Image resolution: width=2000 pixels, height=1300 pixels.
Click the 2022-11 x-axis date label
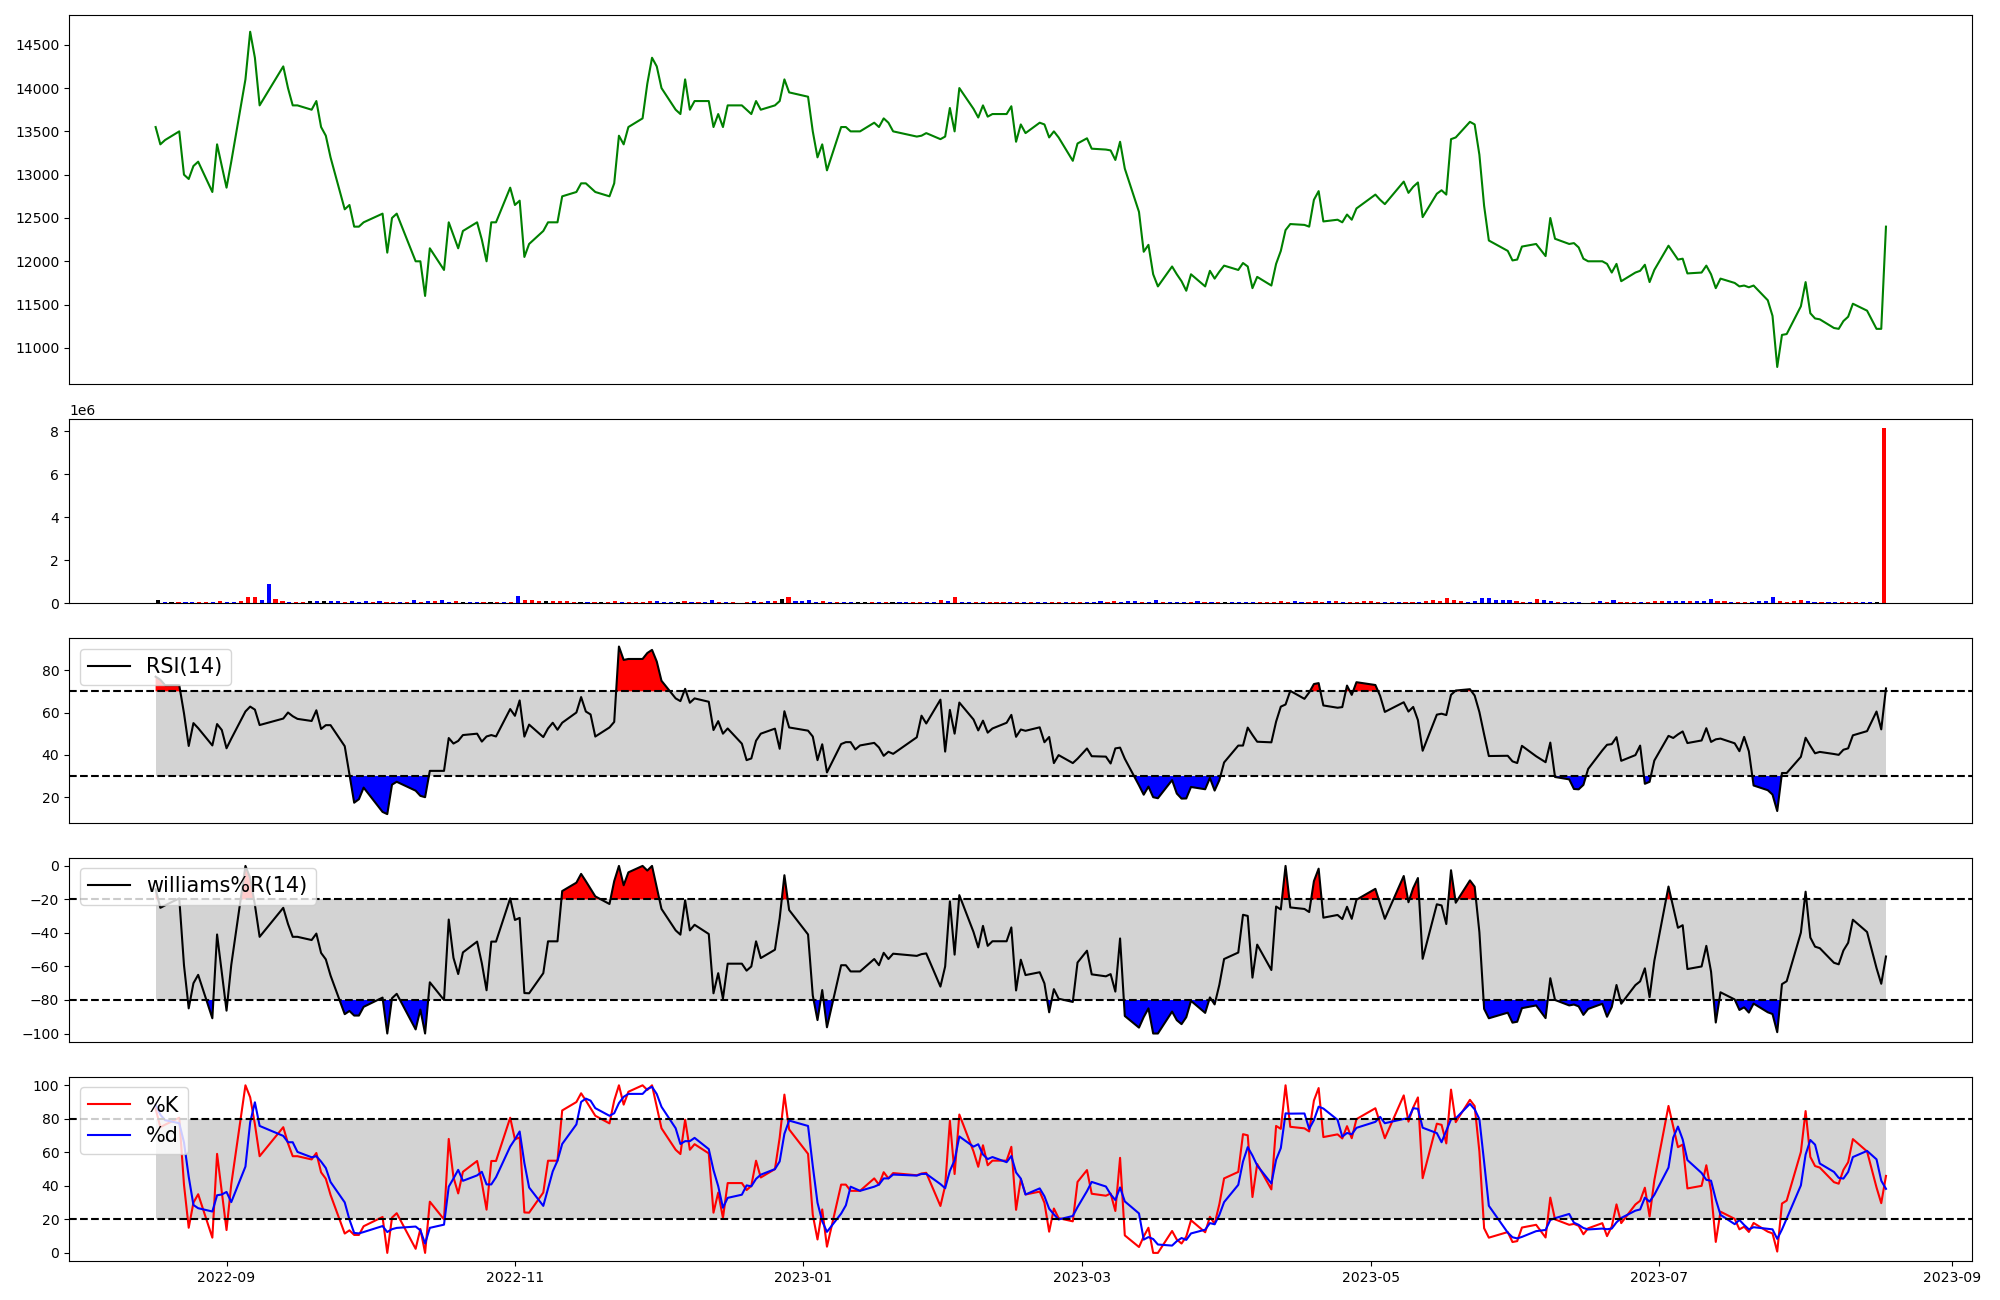[515, 1277]
